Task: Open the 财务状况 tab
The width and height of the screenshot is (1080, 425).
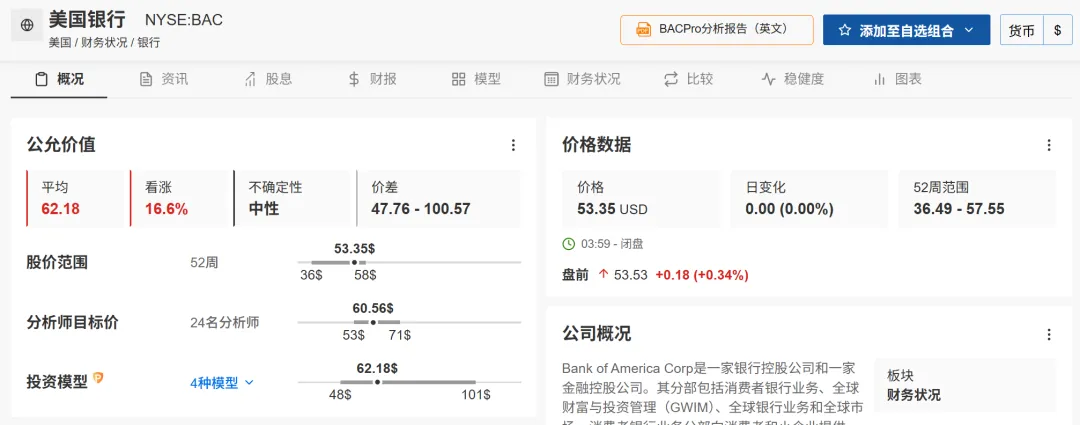Action: click(583, 79)
